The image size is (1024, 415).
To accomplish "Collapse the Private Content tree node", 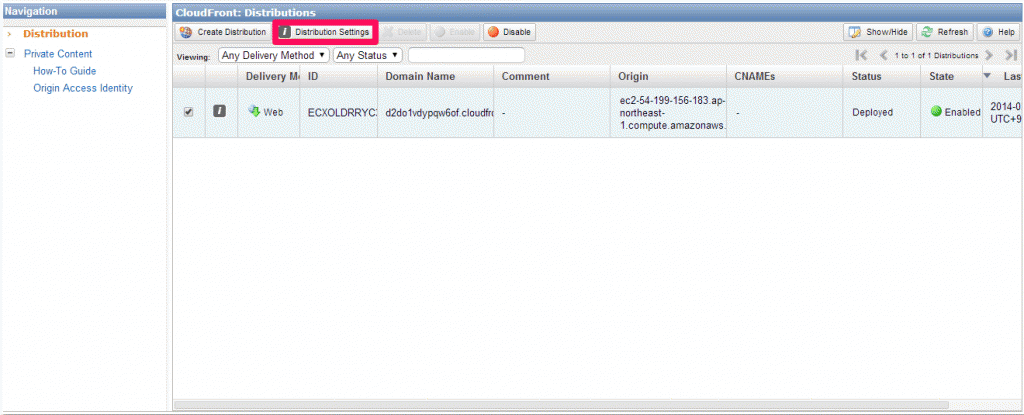I will 10,54.
